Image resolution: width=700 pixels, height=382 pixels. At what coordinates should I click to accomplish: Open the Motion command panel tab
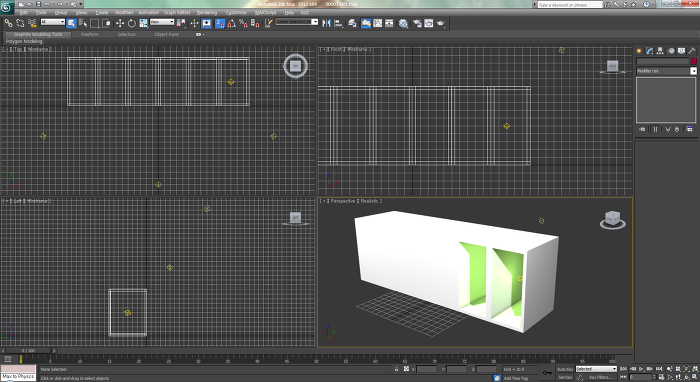[671, 51]
